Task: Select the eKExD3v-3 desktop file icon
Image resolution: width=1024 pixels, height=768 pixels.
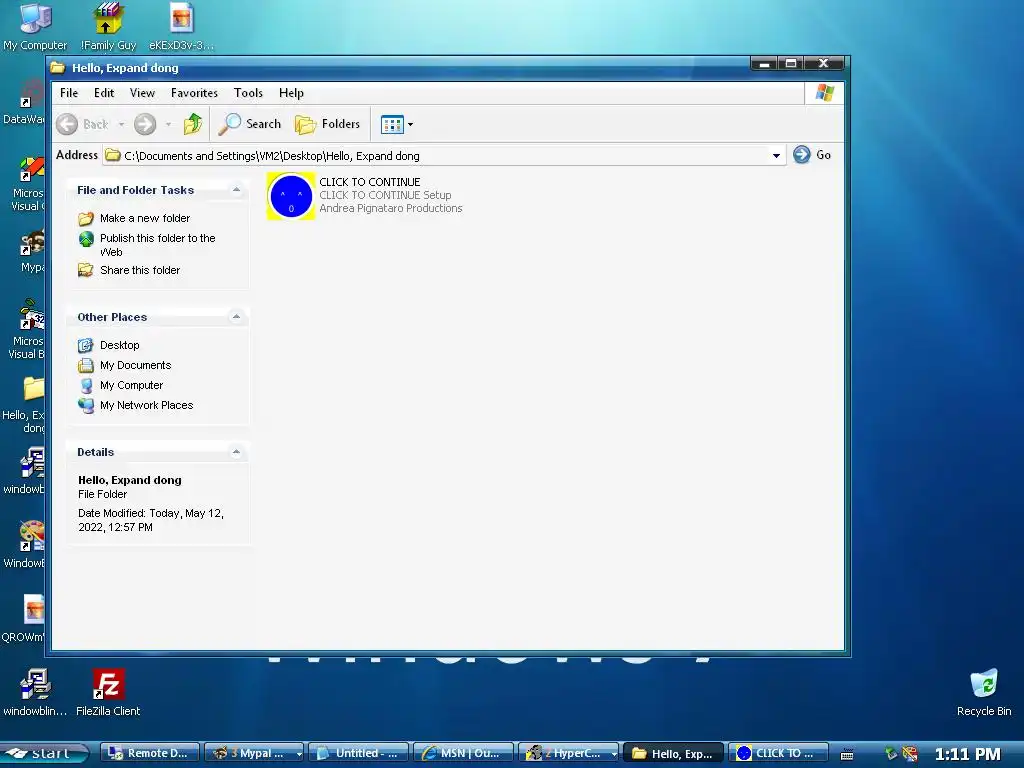Action: 181,27
